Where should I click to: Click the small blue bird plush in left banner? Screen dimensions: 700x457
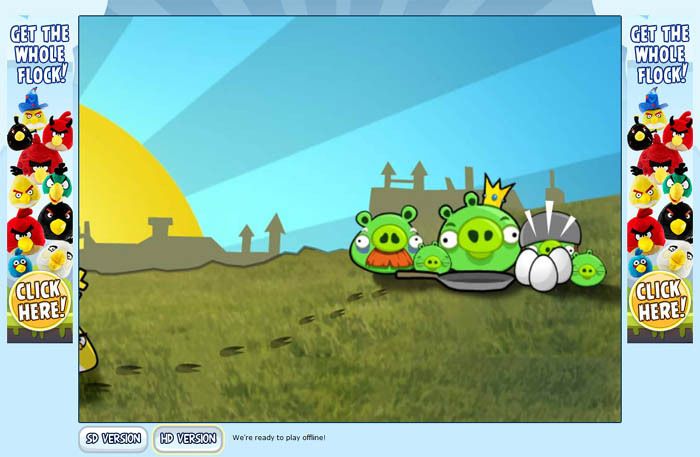coord(20,263)
